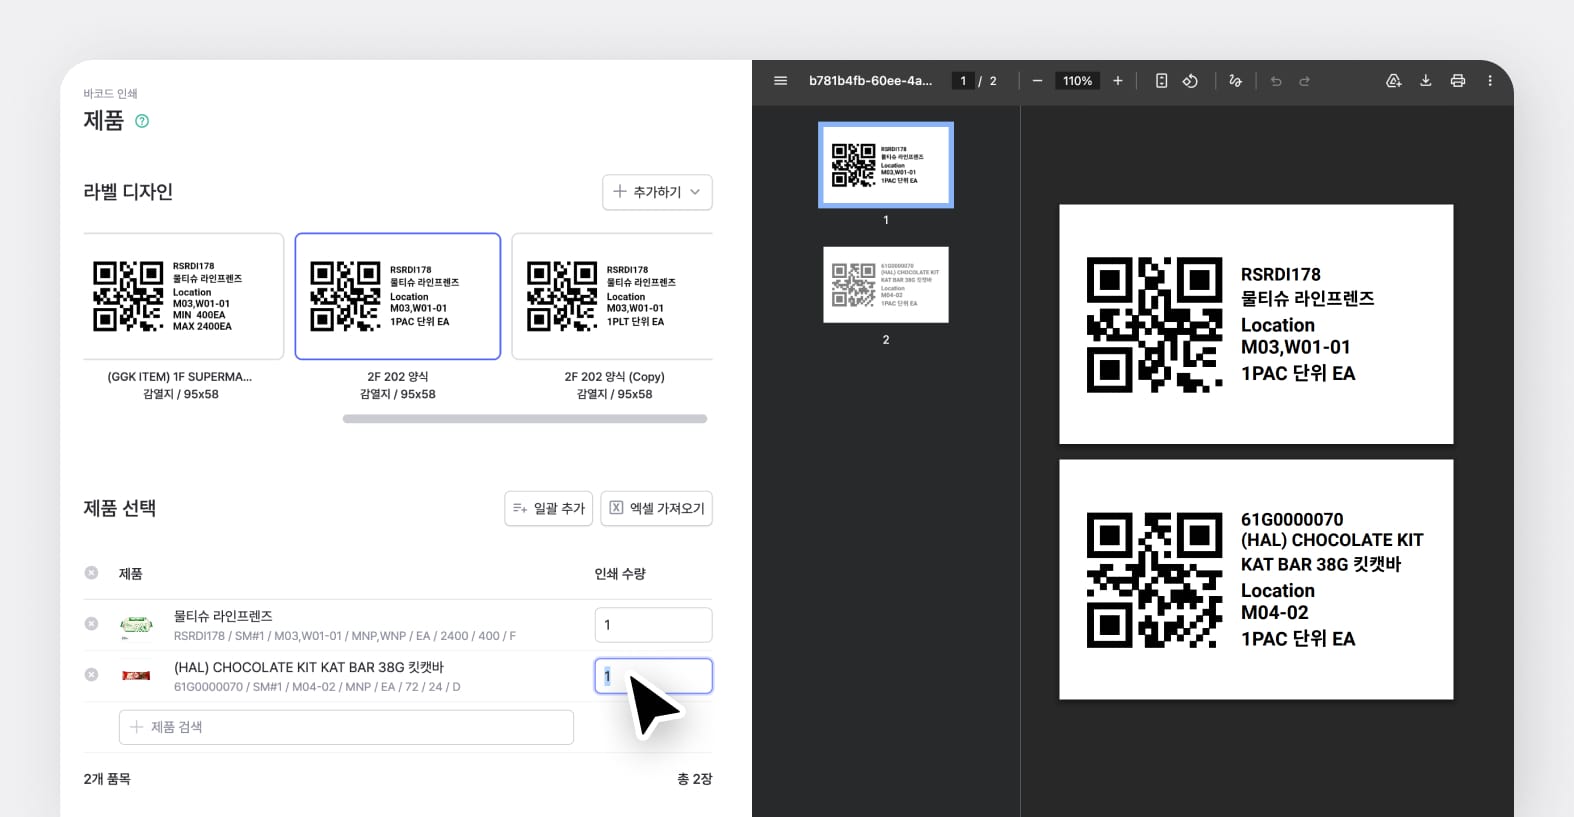Screen dimensions: 1574x817
Task: Open page 1 thumbnail in PDF sidebar
Action: coord(886,165)
